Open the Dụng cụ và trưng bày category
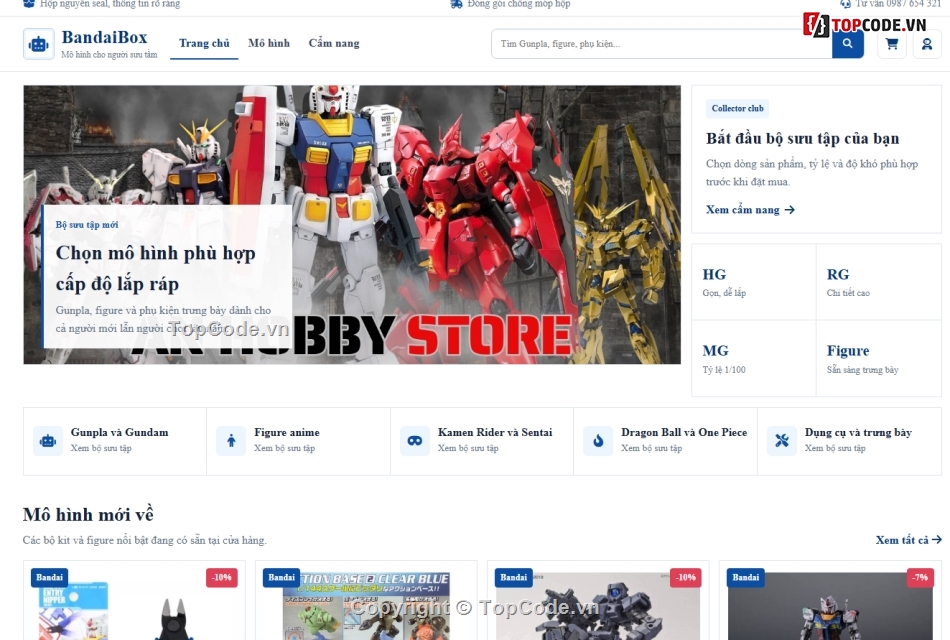This screenshot has height=640, width=950. 849,441
